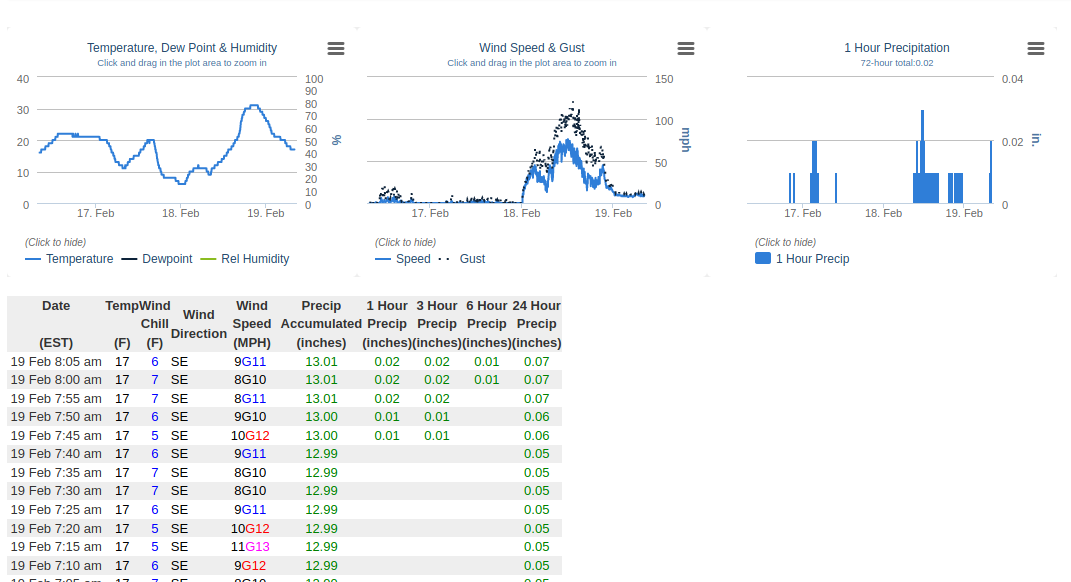
Task: Click 6 hour precip 0.01 in 8:00 am row
Action: tap(487, 380)
